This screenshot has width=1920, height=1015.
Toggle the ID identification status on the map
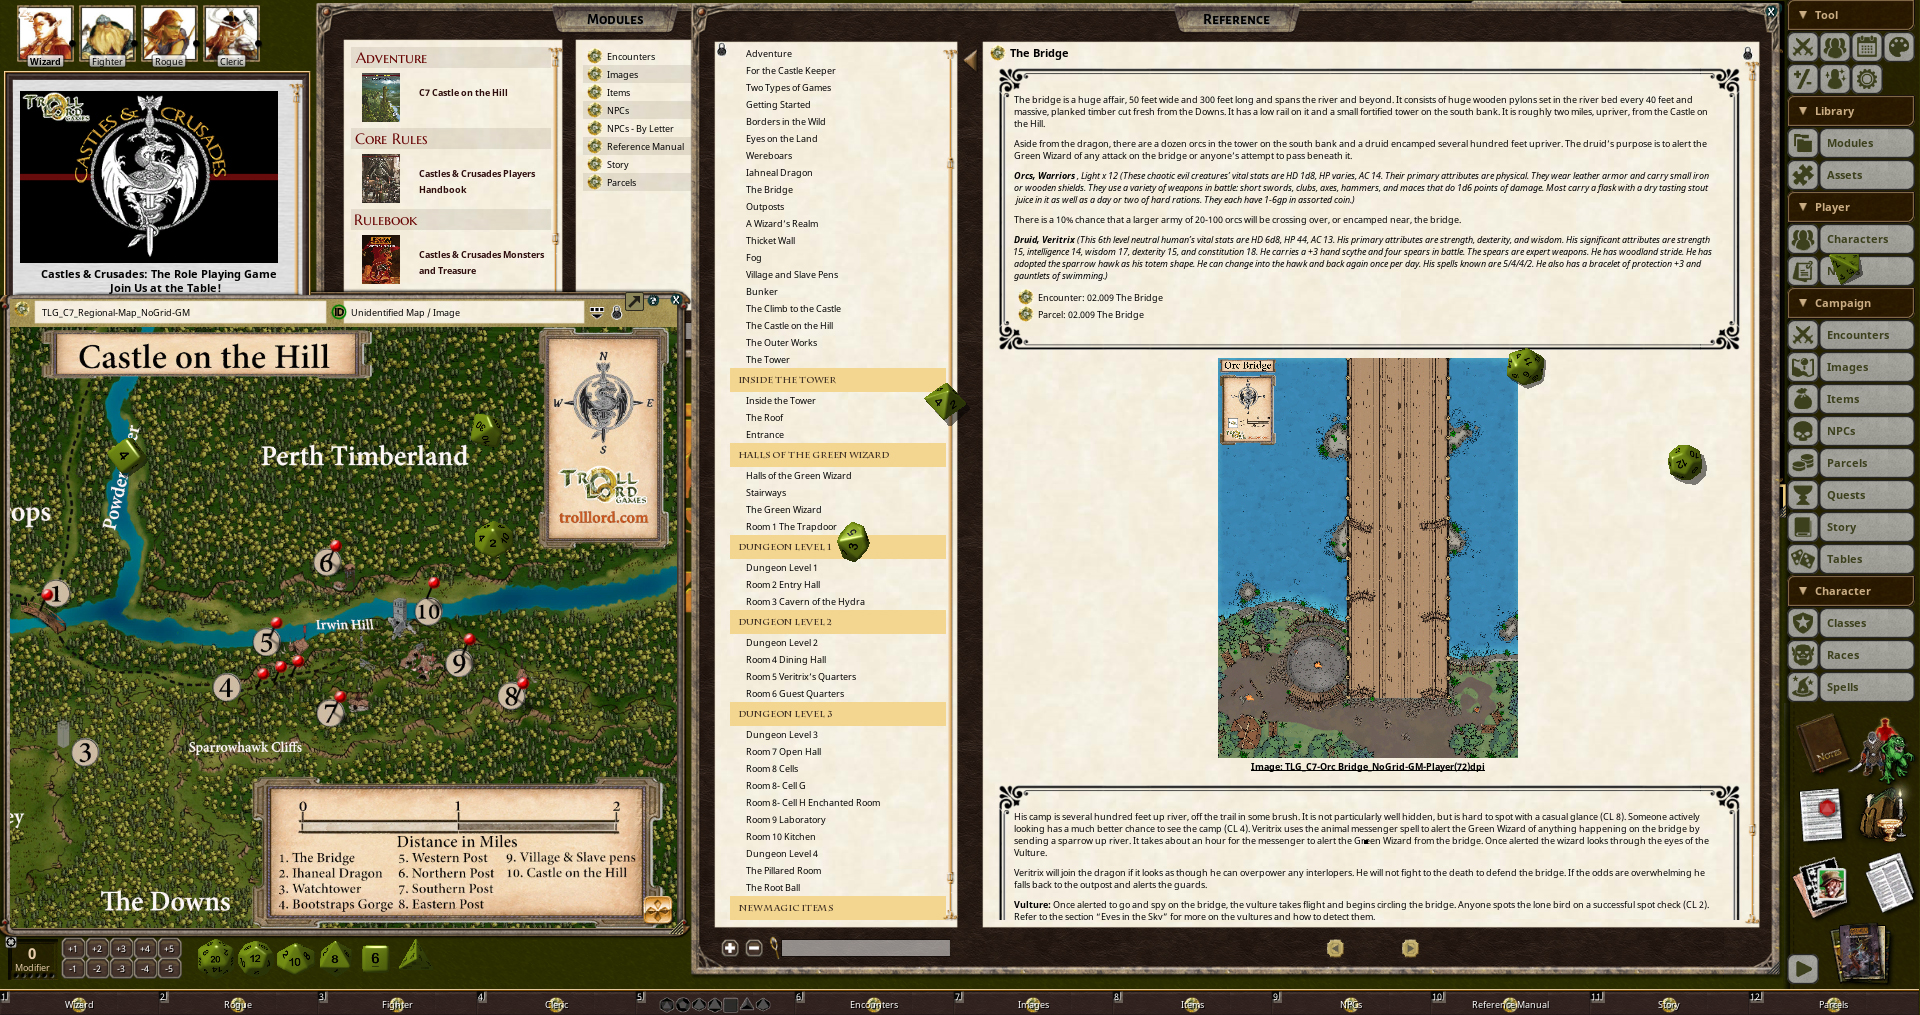click(x=338, y=312)
